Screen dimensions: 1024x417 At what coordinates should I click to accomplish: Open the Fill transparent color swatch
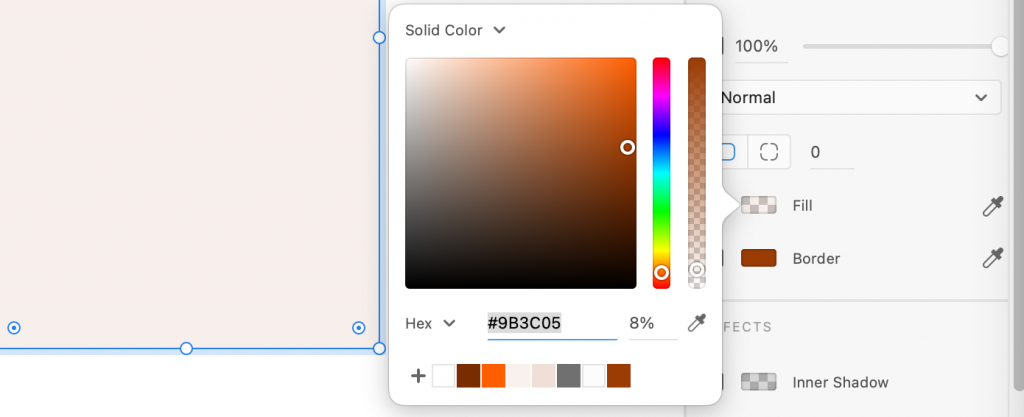coord(759,206)
